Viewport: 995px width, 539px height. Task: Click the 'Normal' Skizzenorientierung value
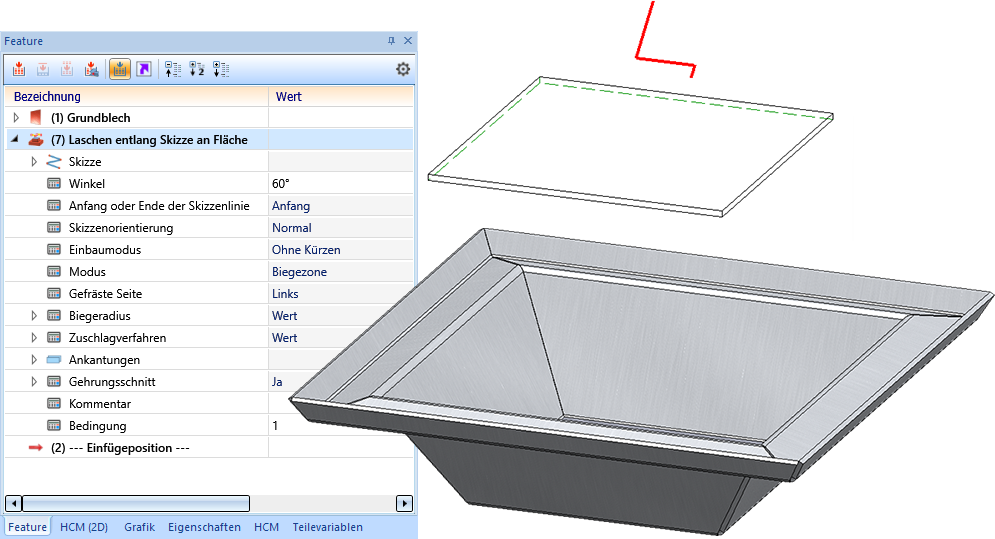[292, 227]
